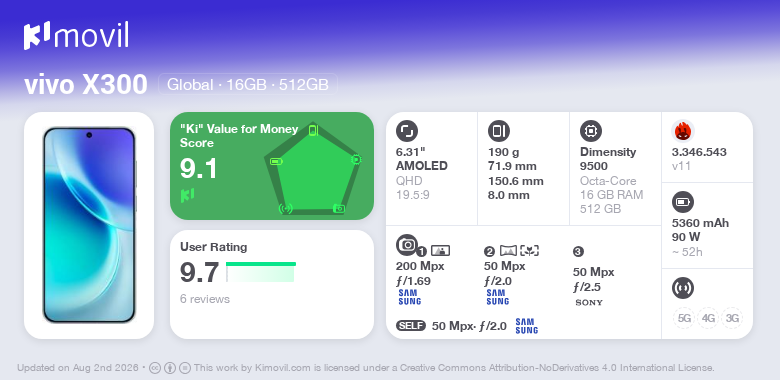780x380 pixels.
Task: Select the 3G network badge
Action: tap(732, 318)
